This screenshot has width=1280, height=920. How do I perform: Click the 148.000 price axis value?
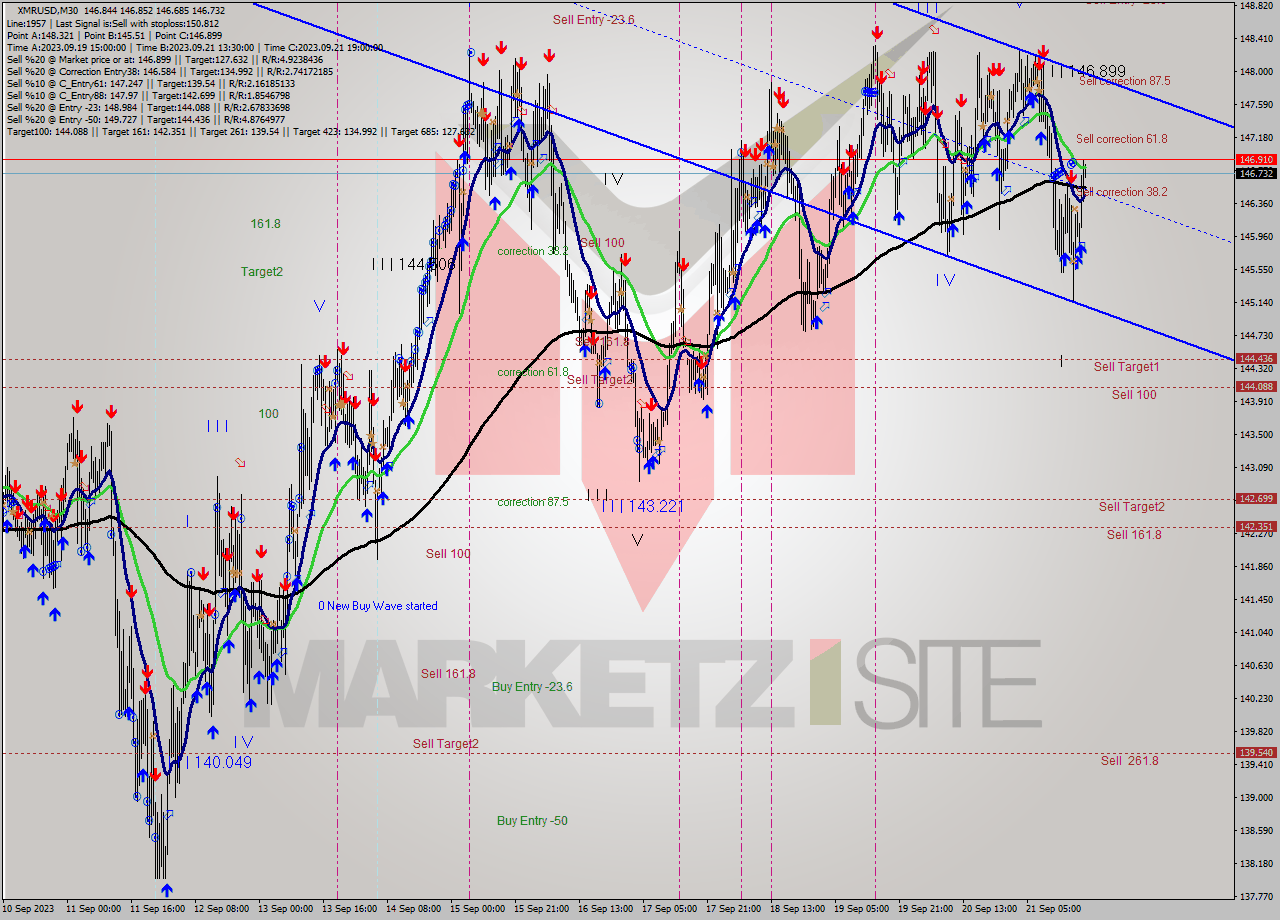pos(1256,72)
